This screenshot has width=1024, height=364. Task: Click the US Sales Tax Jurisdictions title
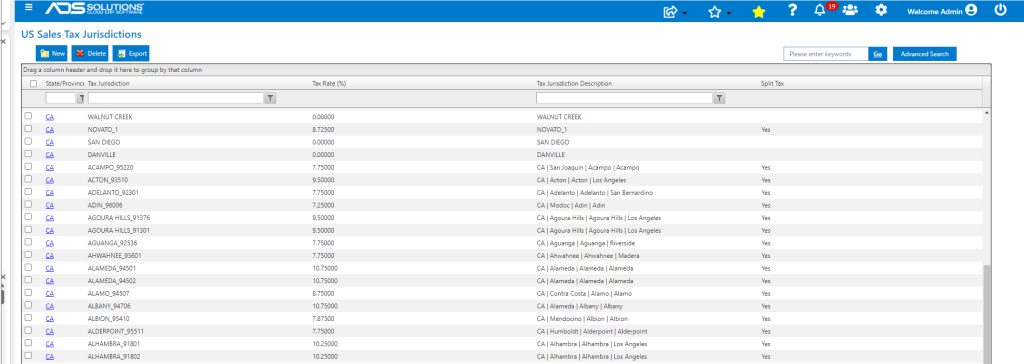(81, 34)
